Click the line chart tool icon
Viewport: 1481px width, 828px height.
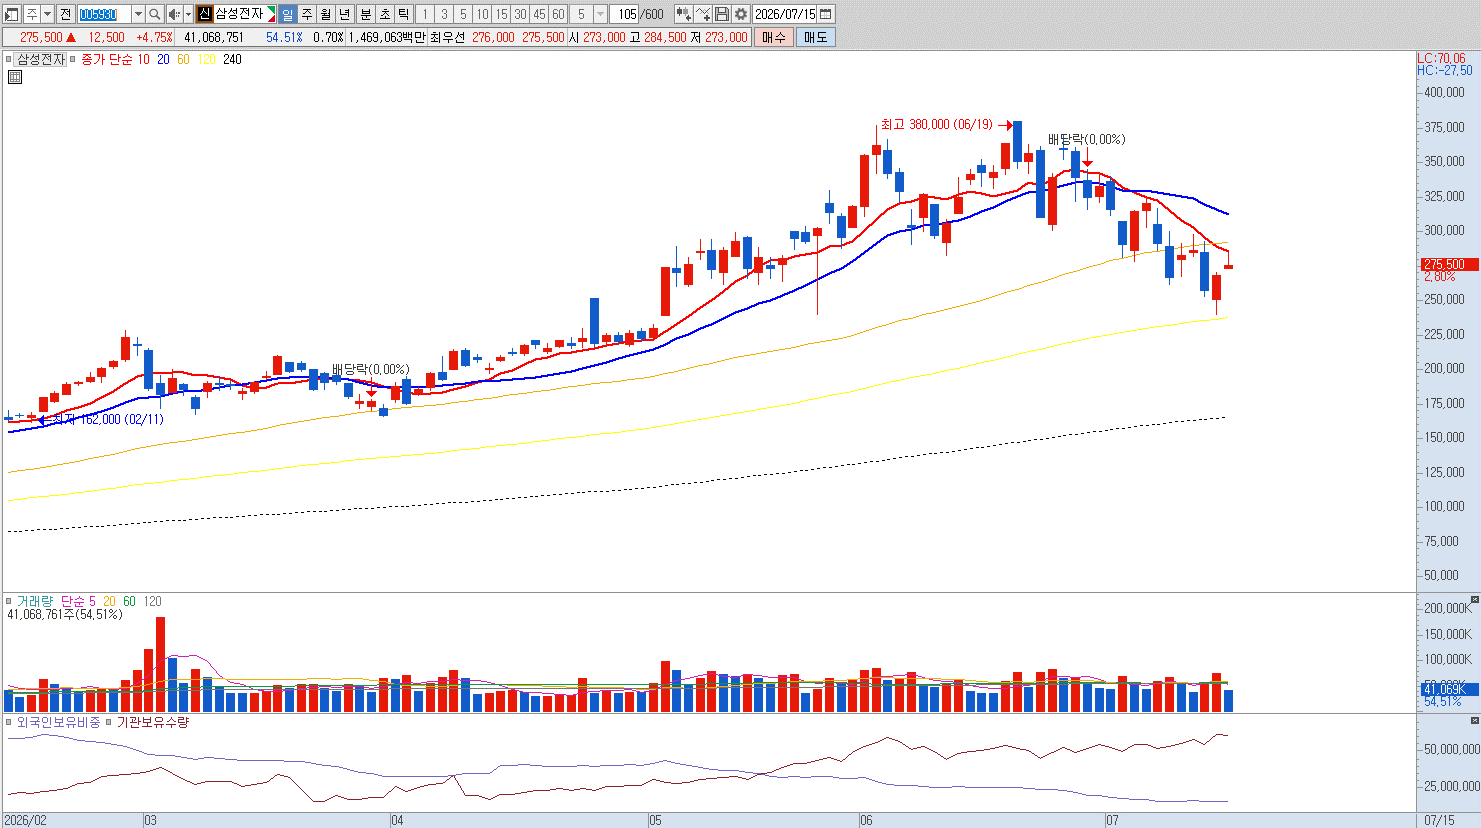pos(702,14)
